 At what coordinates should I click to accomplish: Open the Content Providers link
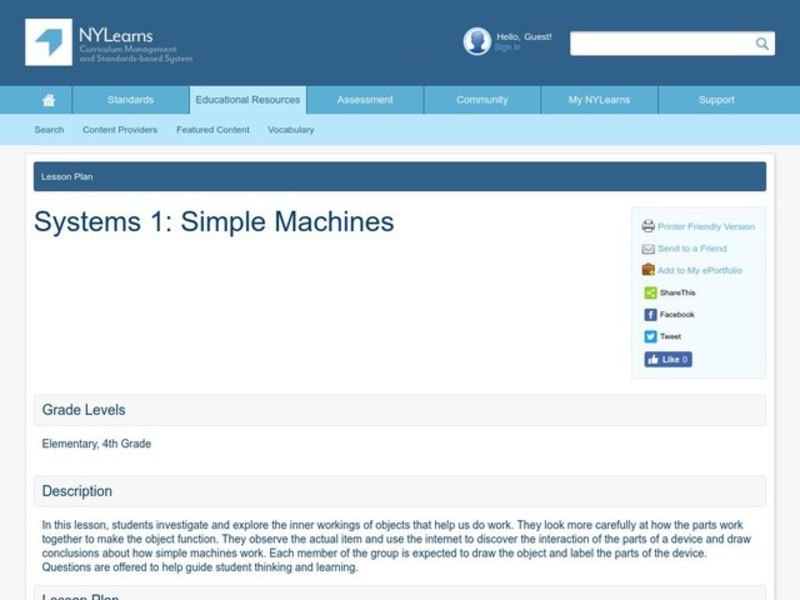point(119,130)
